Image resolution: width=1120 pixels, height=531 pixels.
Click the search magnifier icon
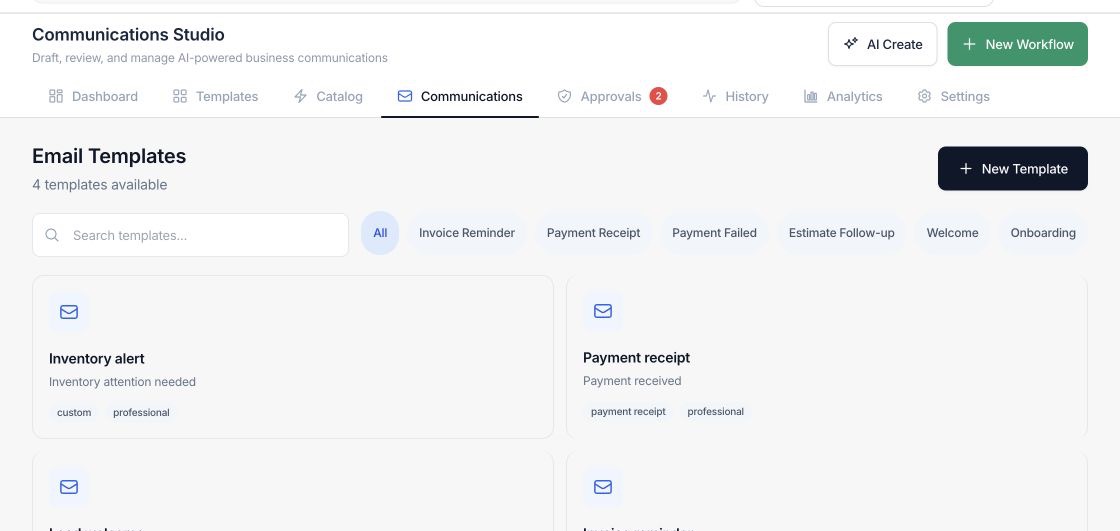(x=51, y=235)
